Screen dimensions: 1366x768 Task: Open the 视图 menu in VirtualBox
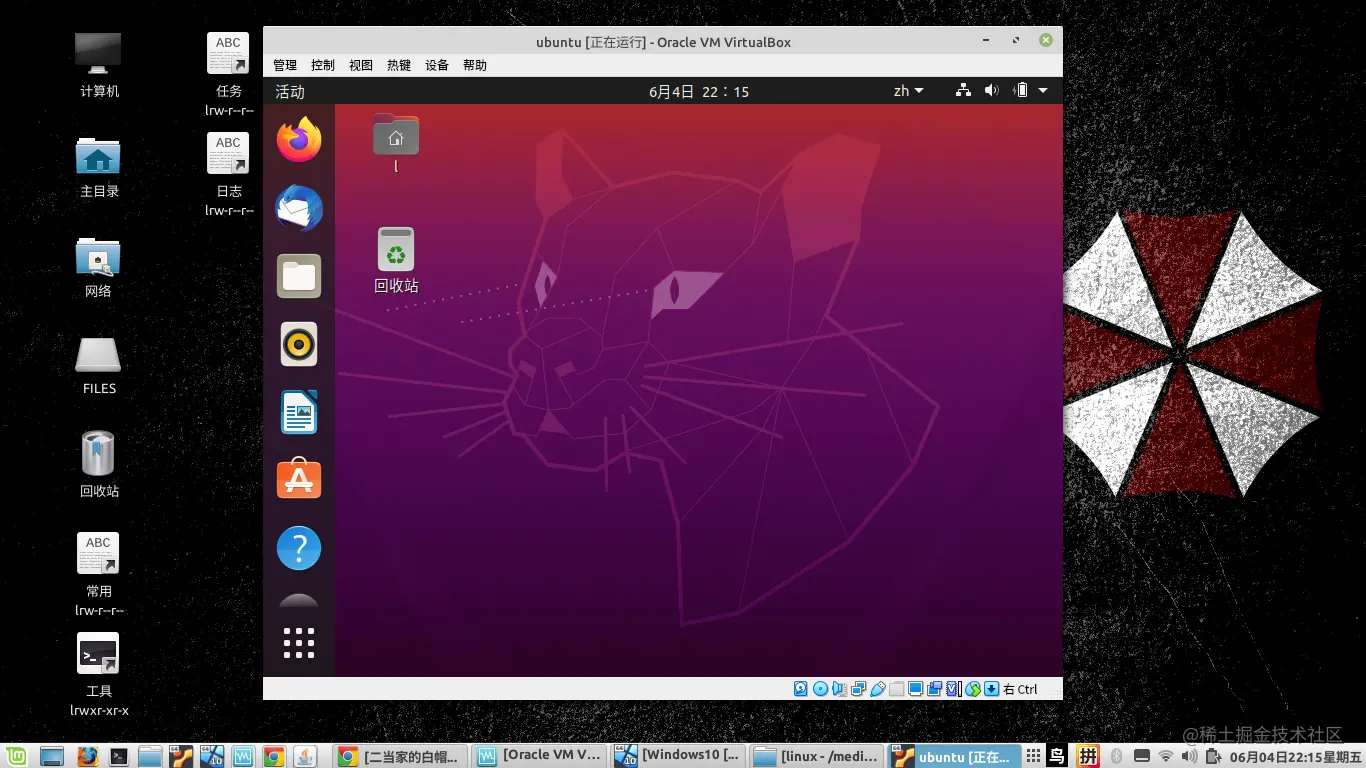(361, 65)
